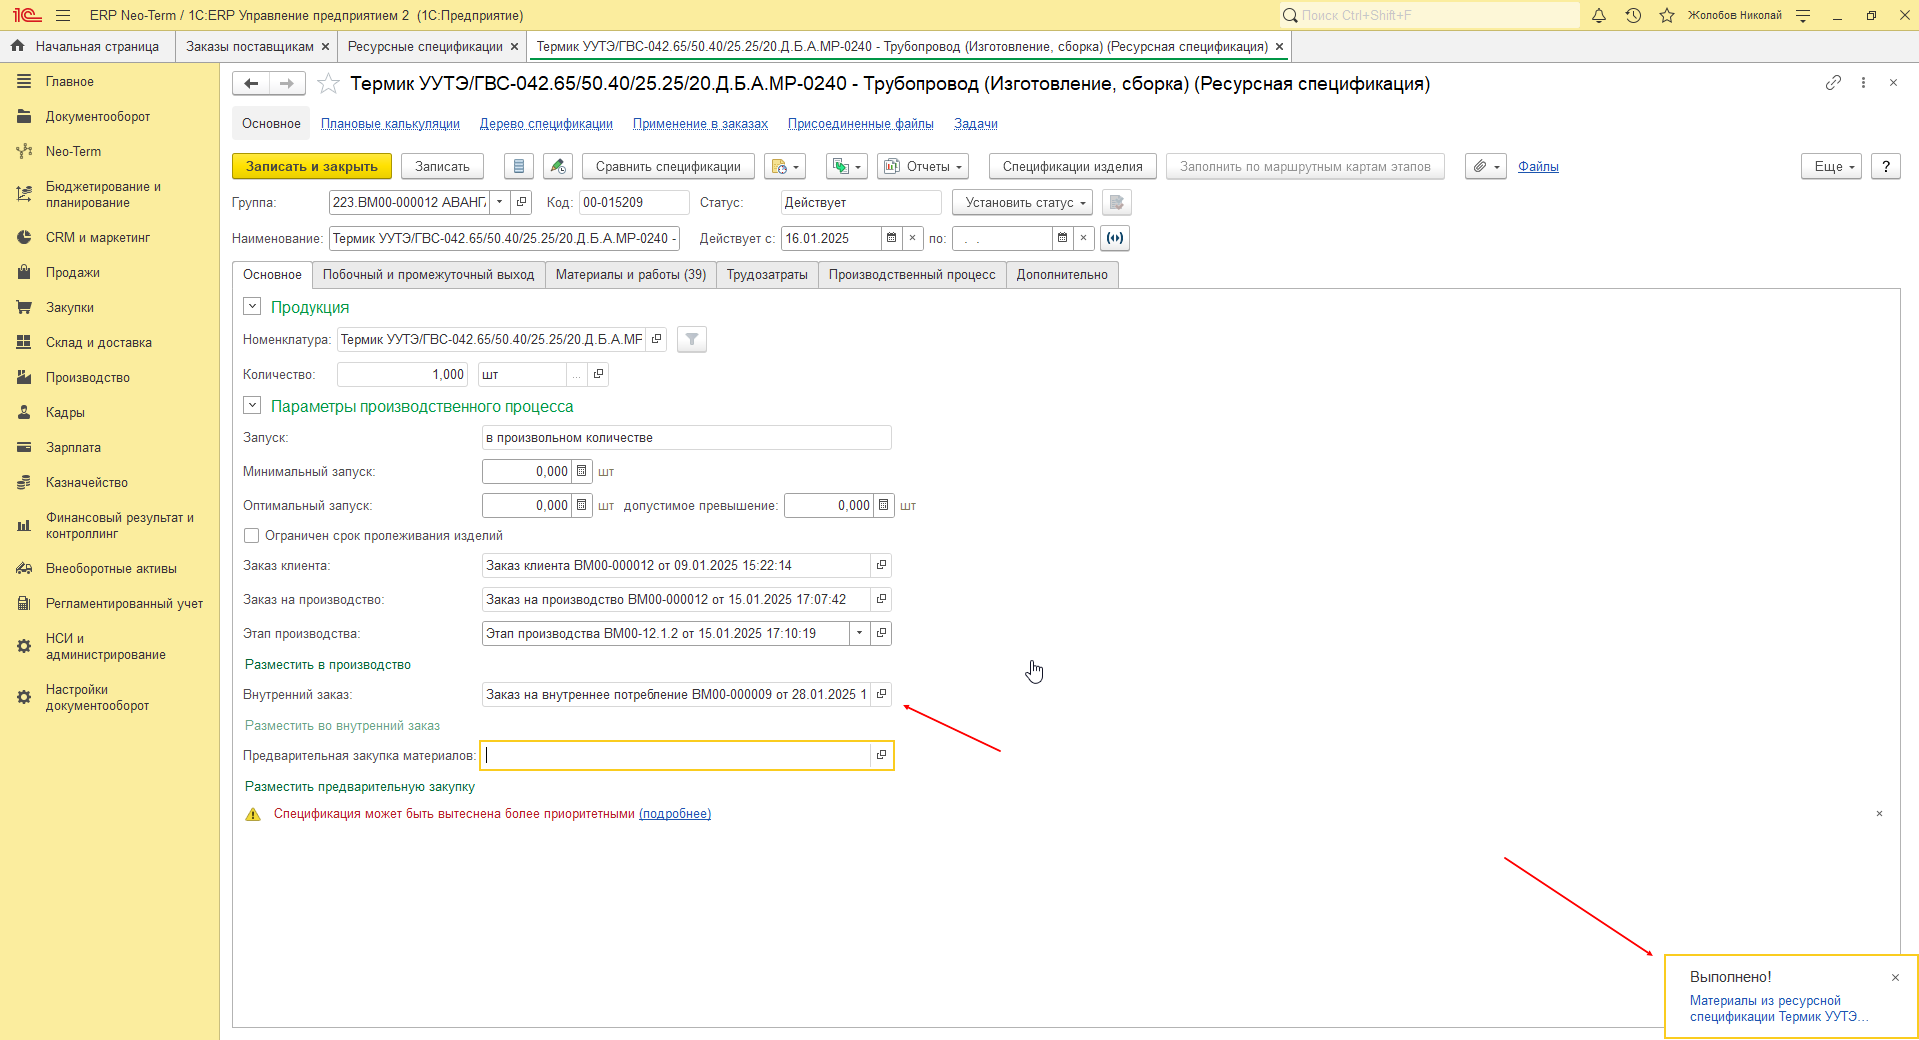The height and width of the screenshot is (1040, 1919).
Task: Open the Отчеты dropdown menu
Action: pos(923,167)
